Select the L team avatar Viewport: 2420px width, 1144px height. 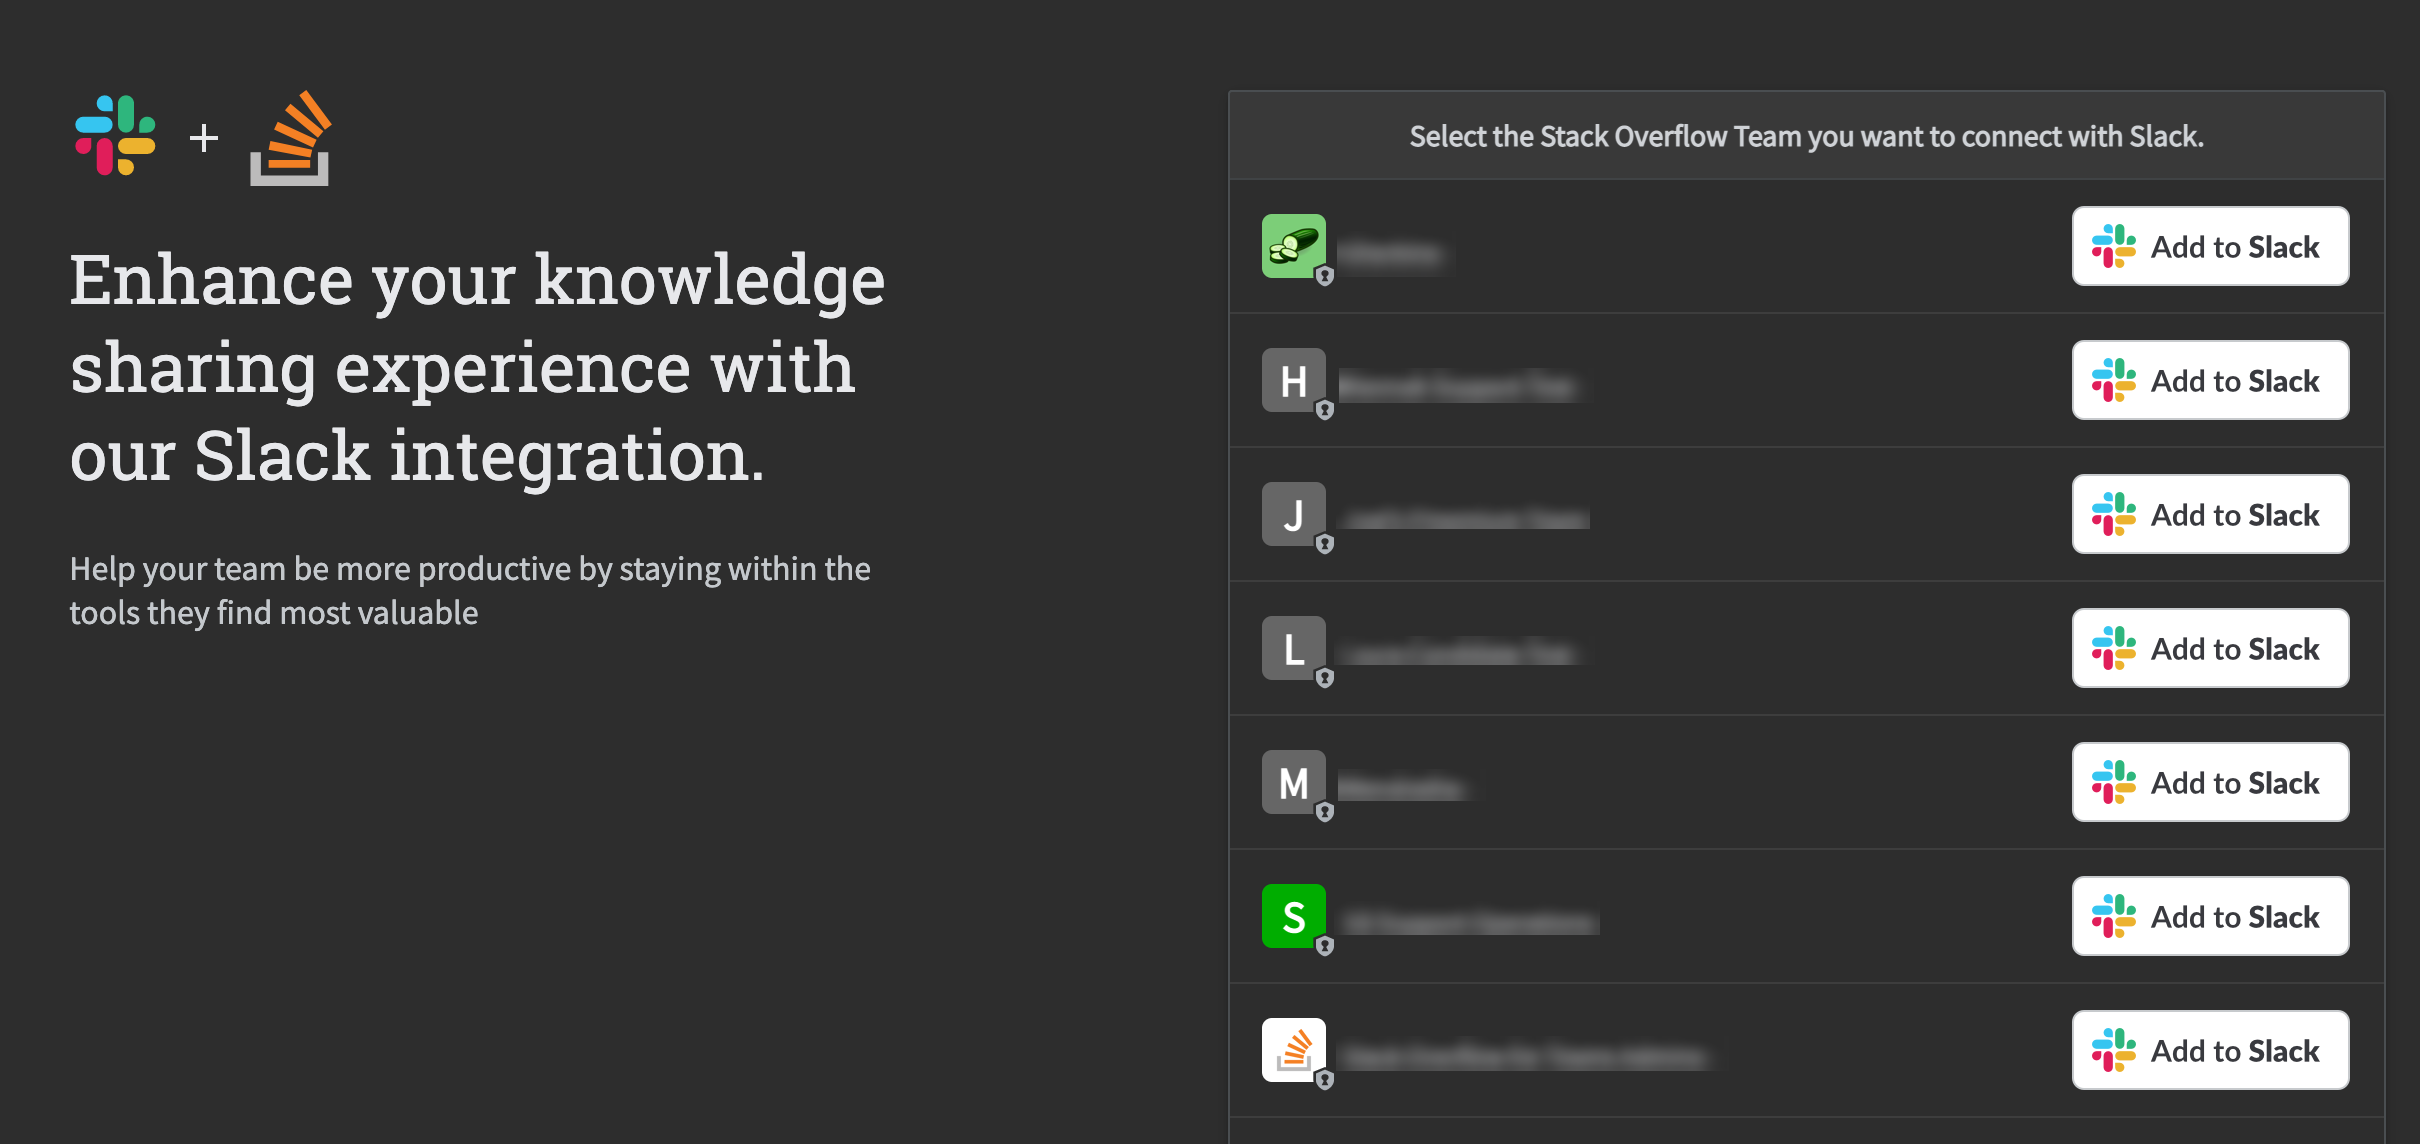1293,648
